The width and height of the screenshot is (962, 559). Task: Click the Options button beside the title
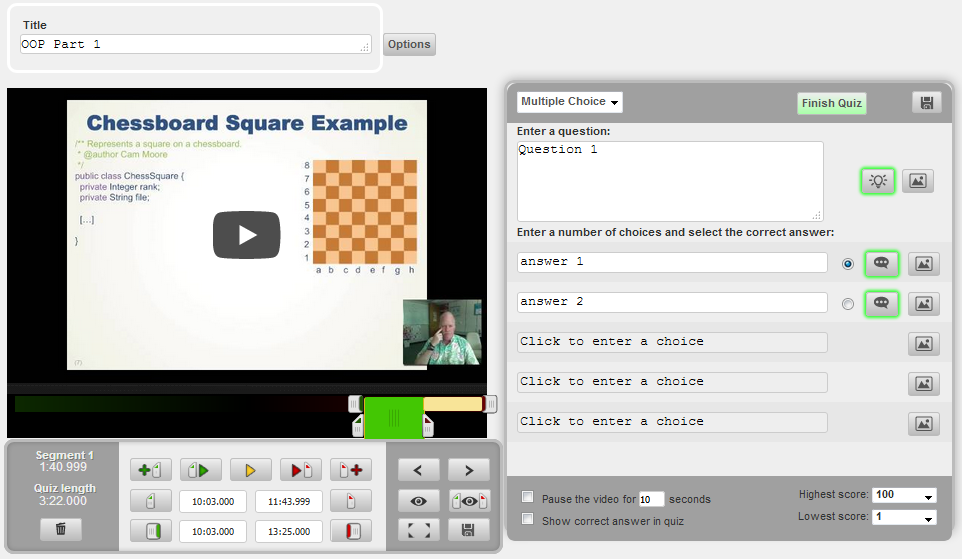pos(409,44)
